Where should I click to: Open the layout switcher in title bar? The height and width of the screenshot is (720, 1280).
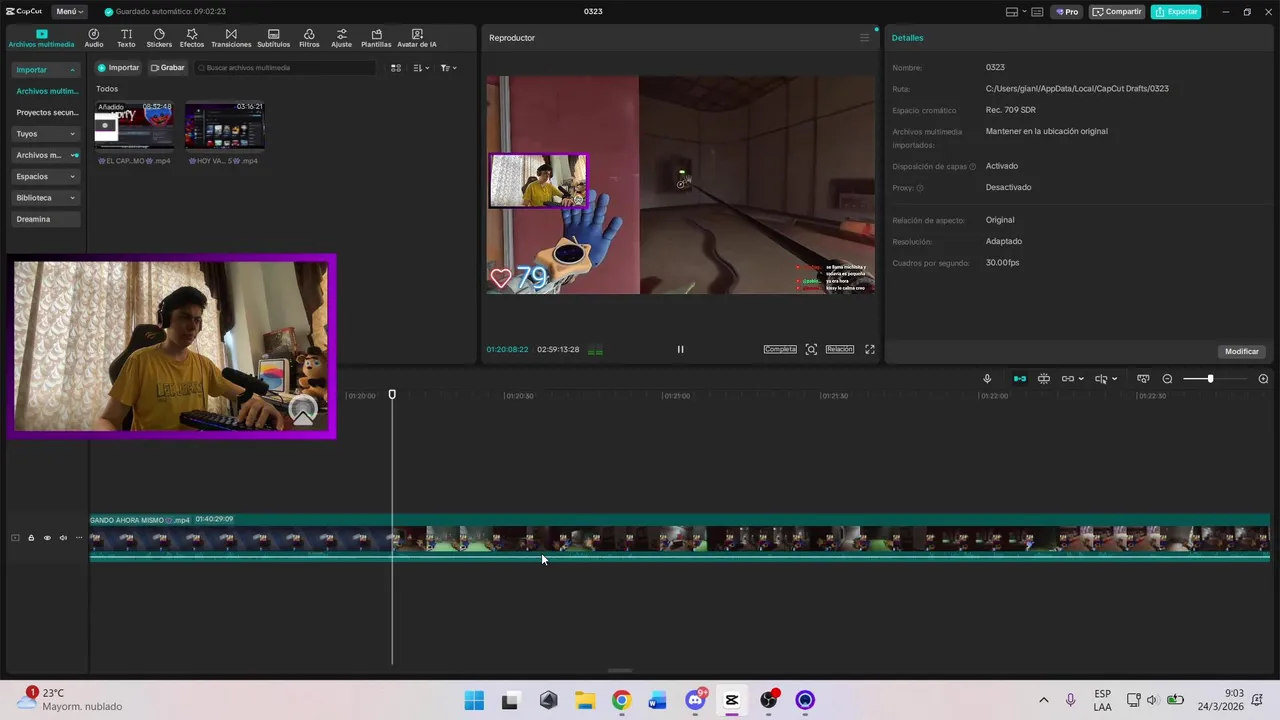pyautogui.click(x=1015, y=12)
